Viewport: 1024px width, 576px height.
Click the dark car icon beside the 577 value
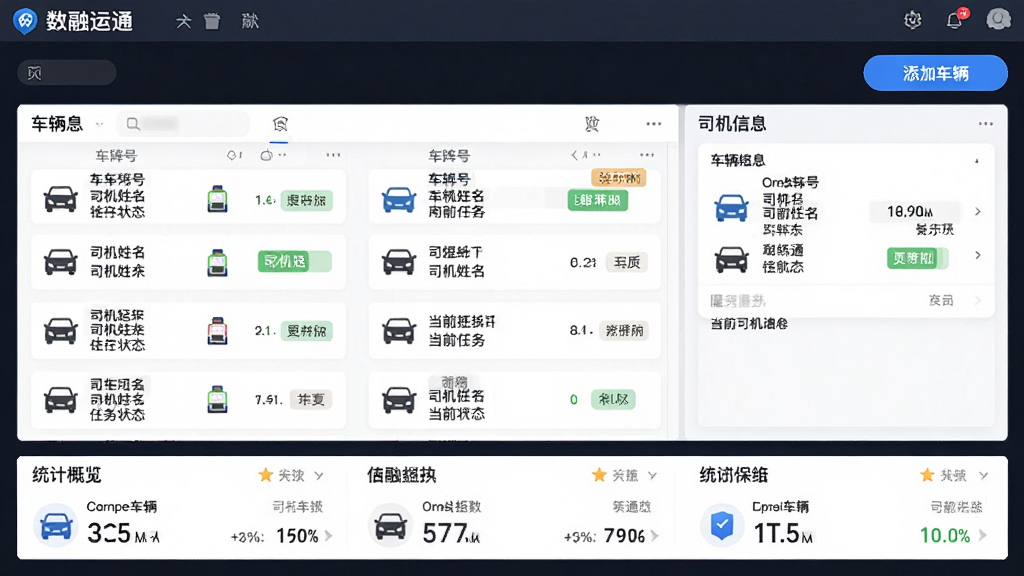(x=390, y=525)
